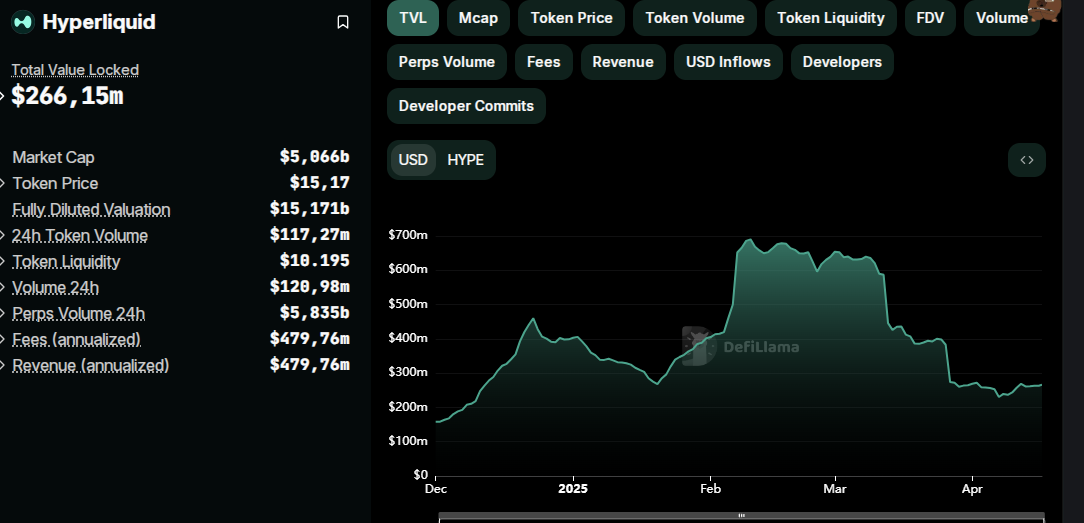Expand the Revenue (annualized) row
The width and height of the screenshot is (1084, 523).
click(3, 365)
